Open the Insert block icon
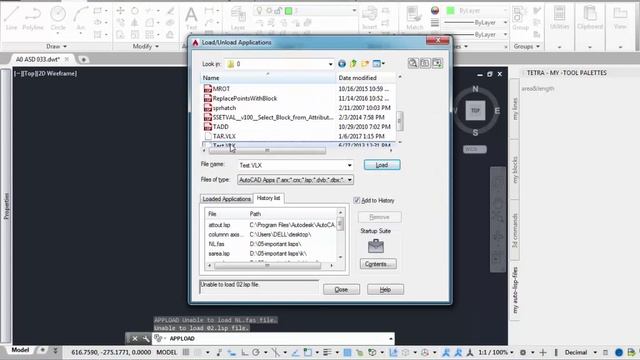 pos(369,18)
